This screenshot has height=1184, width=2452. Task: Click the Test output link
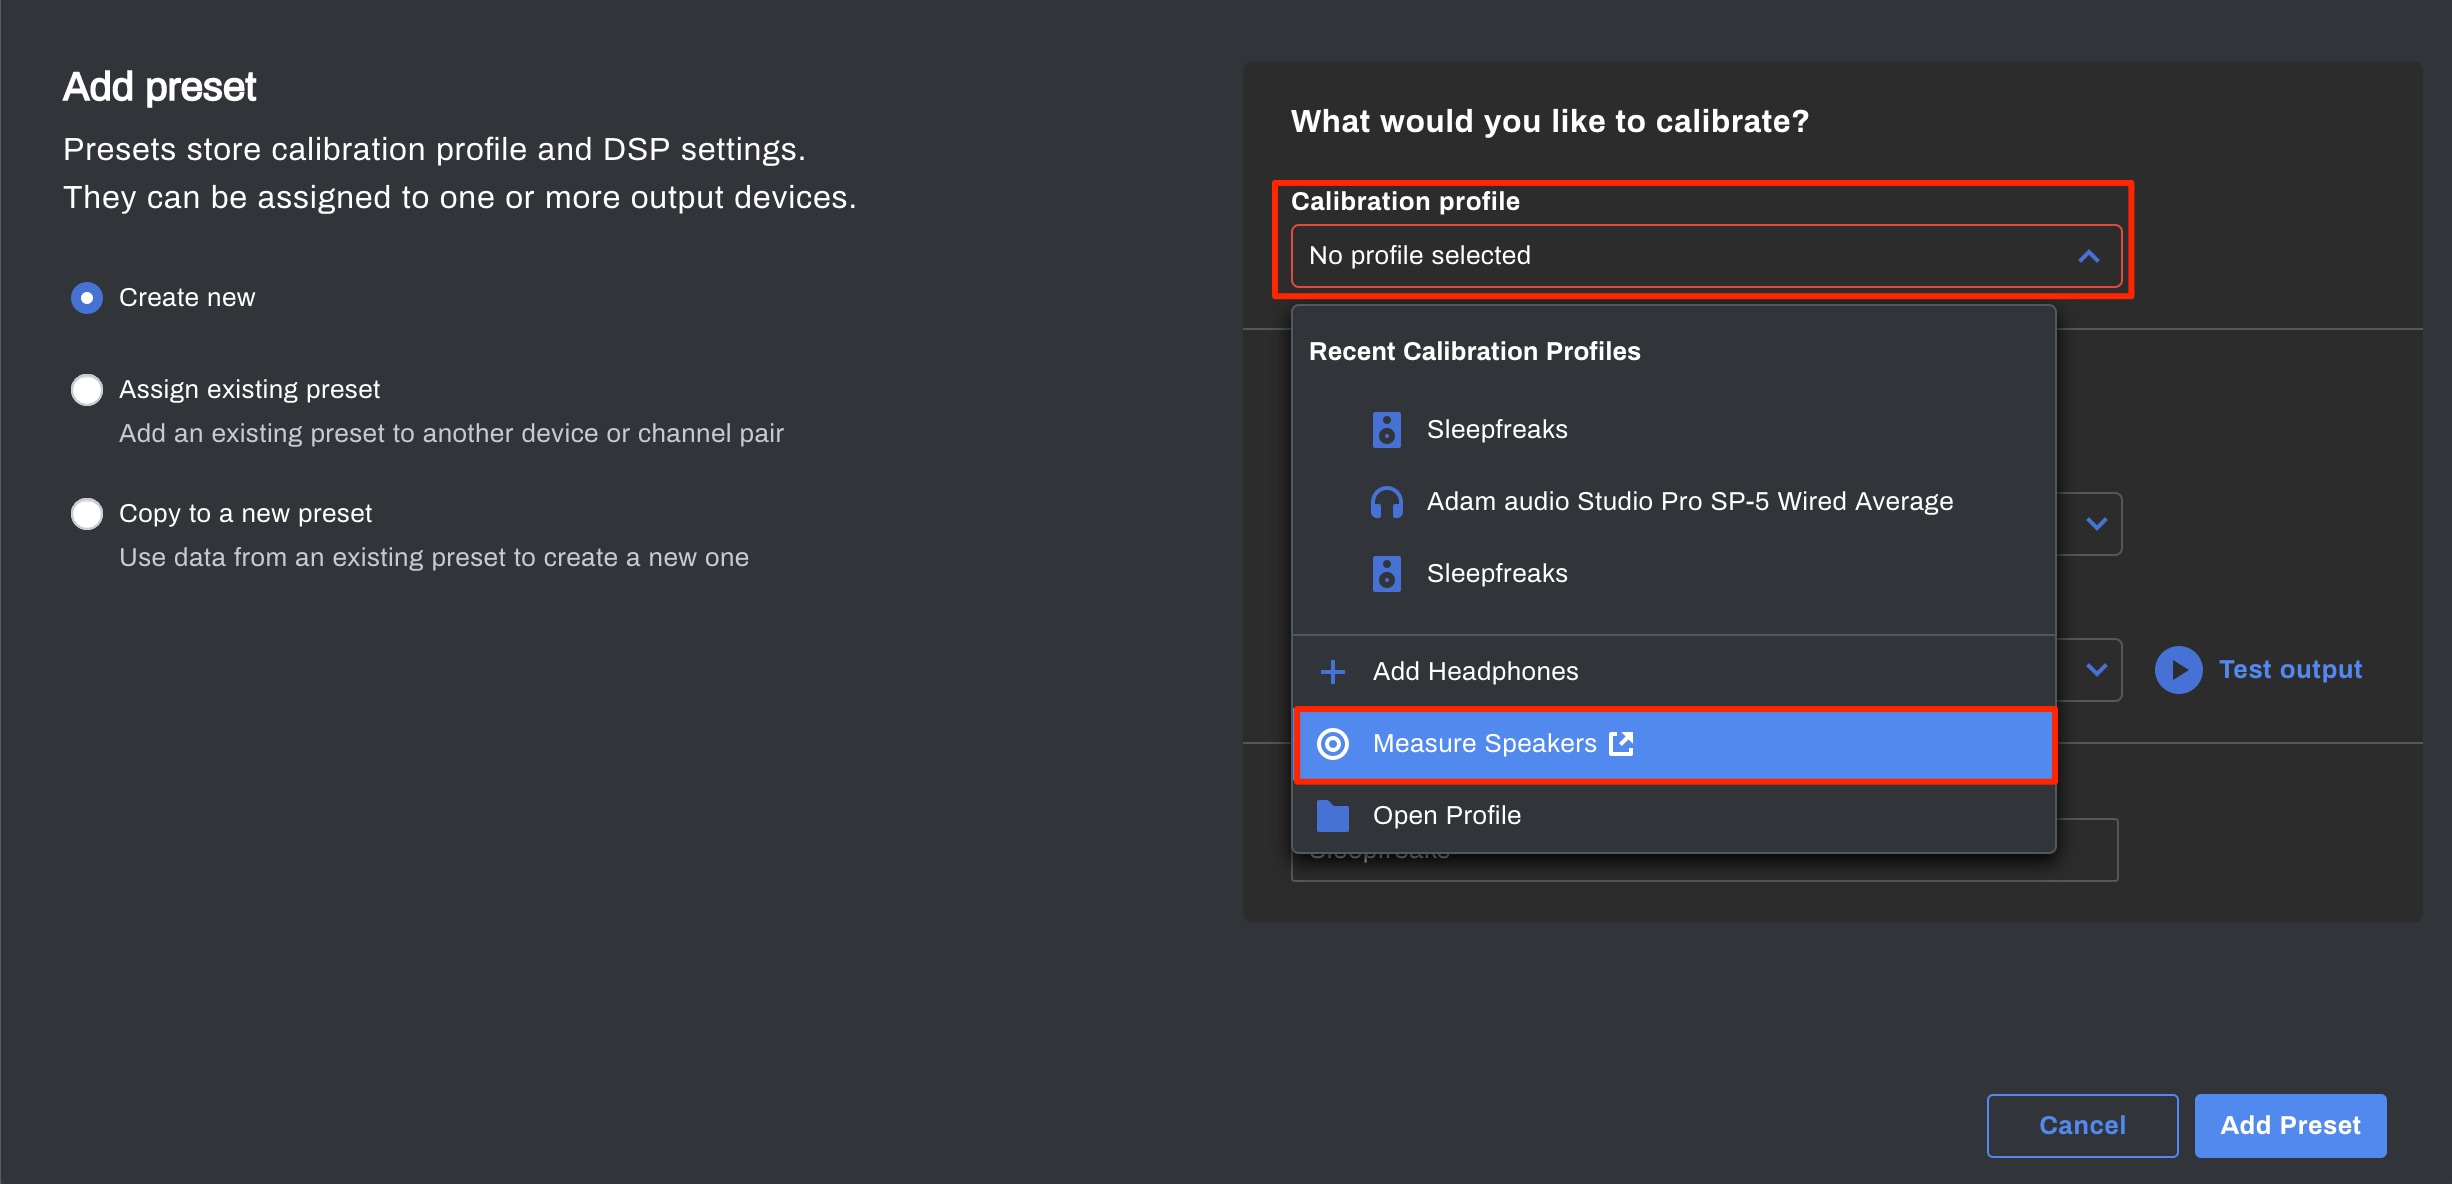point(2290,670)
